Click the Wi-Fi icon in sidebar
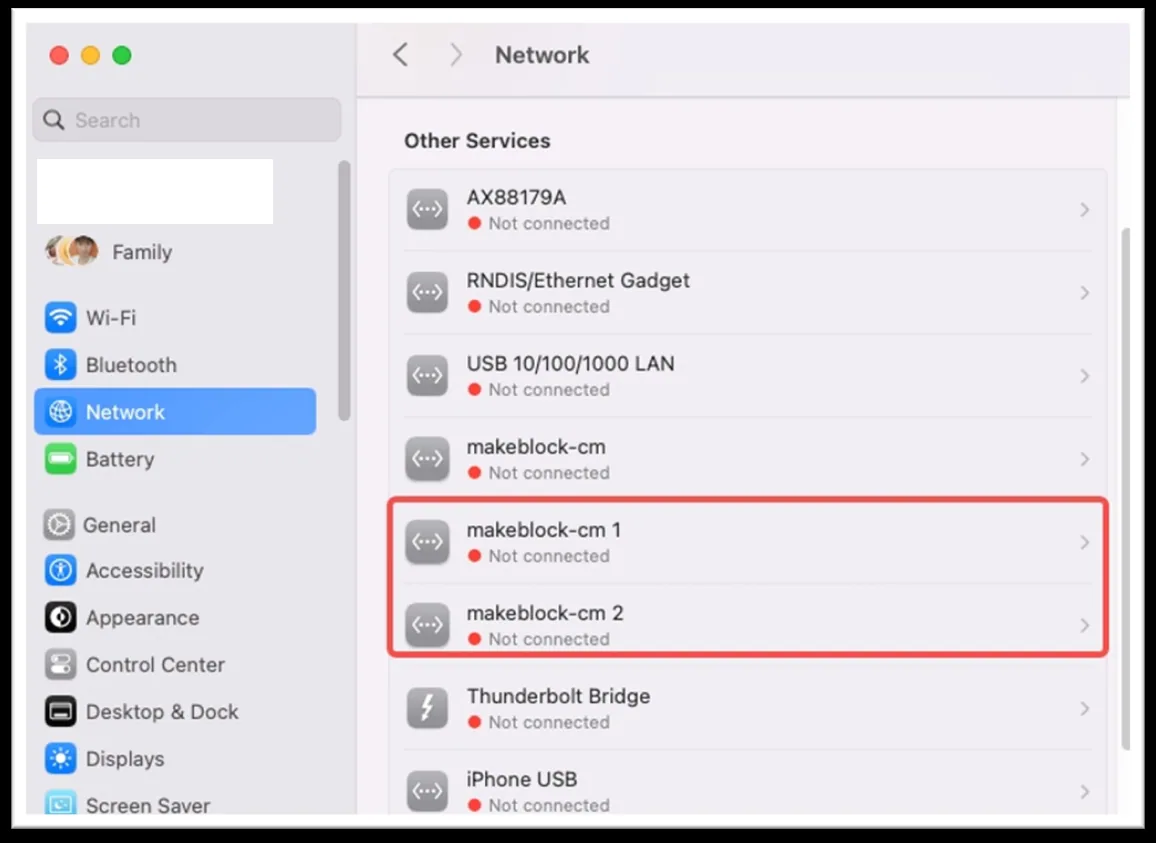Image resolution: width=1156 pixels, height=843 pixels. pyautogui.click(x=60, y=318)
